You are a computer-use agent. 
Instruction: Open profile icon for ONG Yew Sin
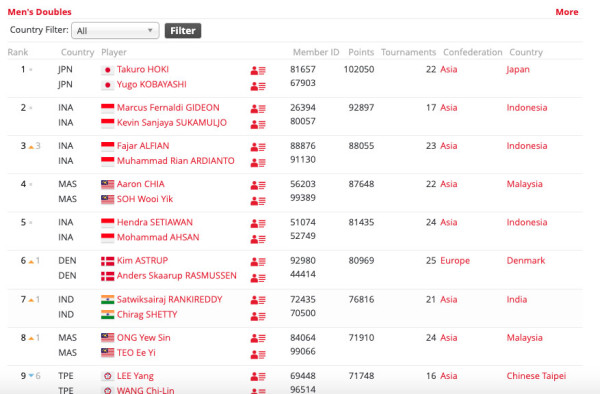(x=258, y=338)
